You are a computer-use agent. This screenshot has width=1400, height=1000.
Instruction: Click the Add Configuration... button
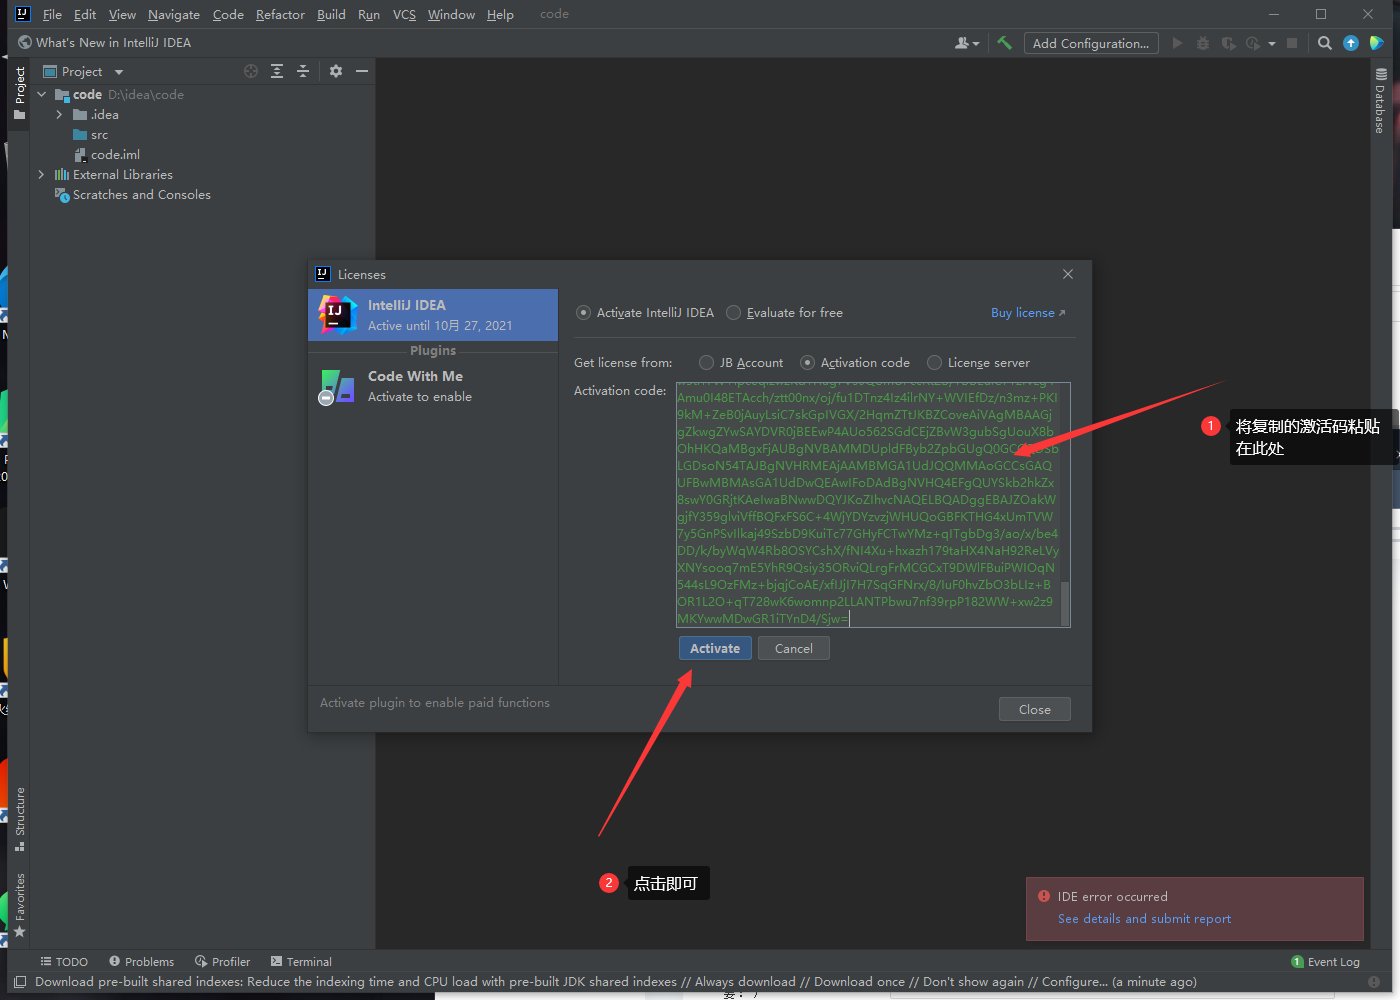coord(1091,43)
